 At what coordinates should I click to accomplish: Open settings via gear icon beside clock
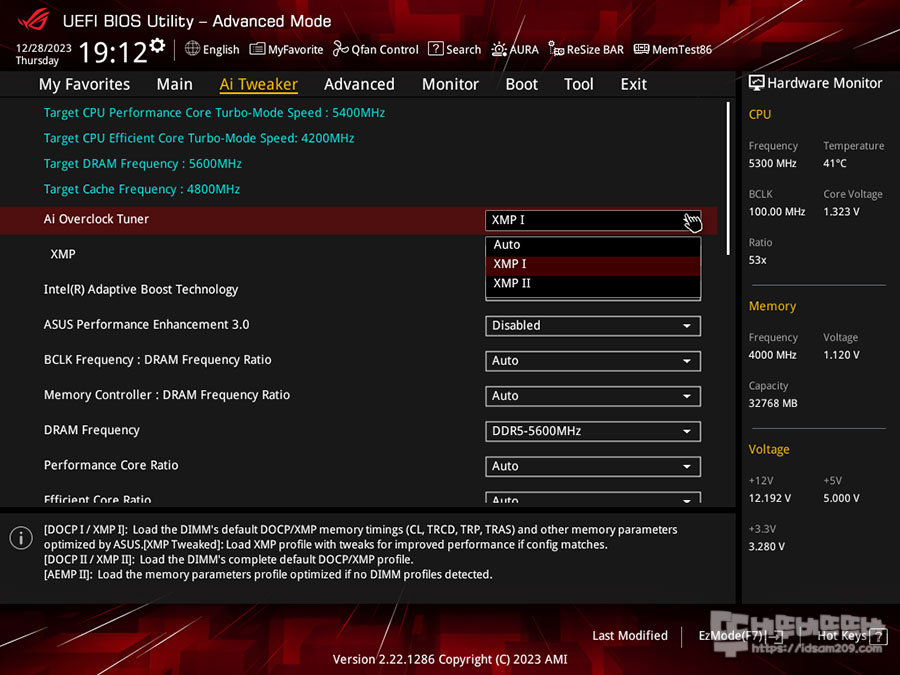tap(157, 45)
